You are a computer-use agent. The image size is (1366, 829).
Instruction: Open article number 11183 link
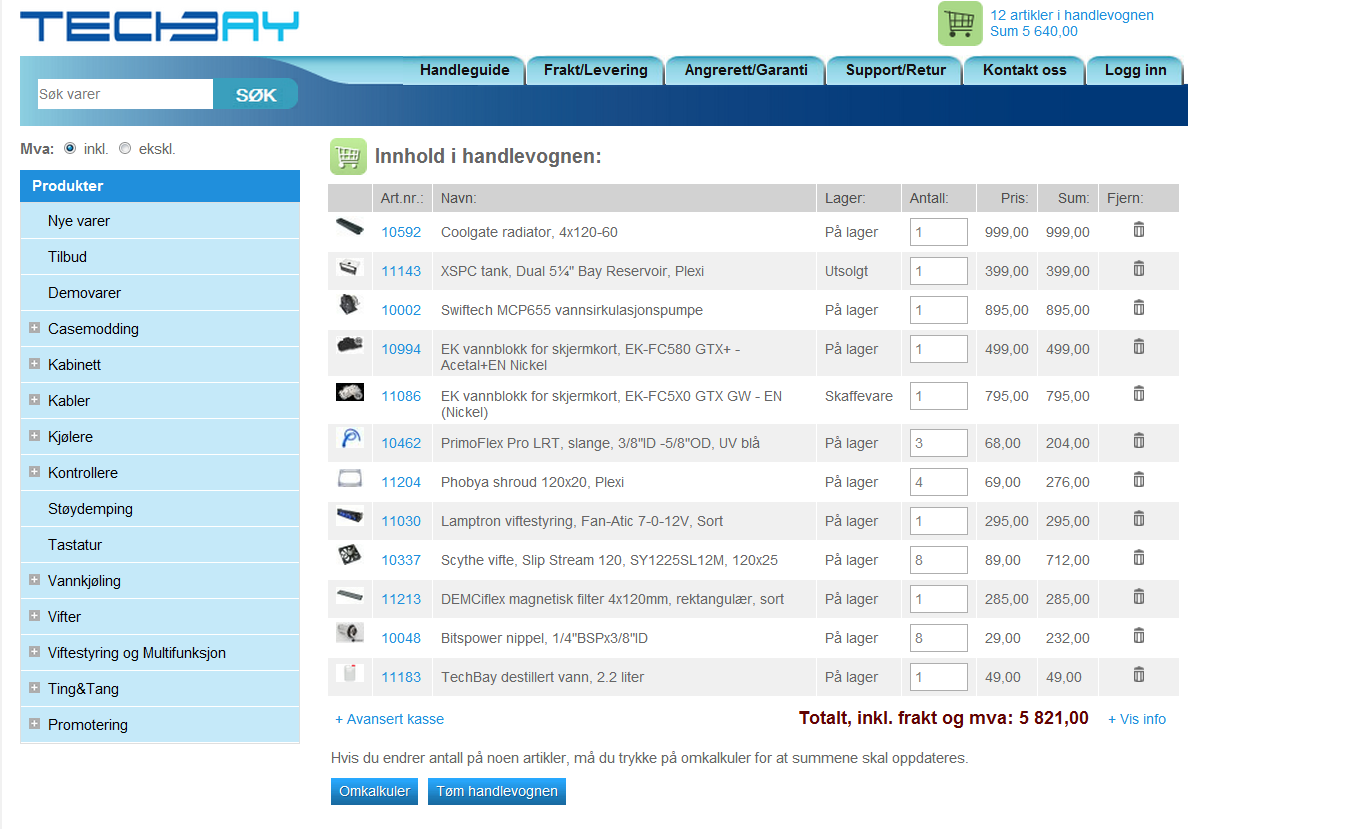401,677
